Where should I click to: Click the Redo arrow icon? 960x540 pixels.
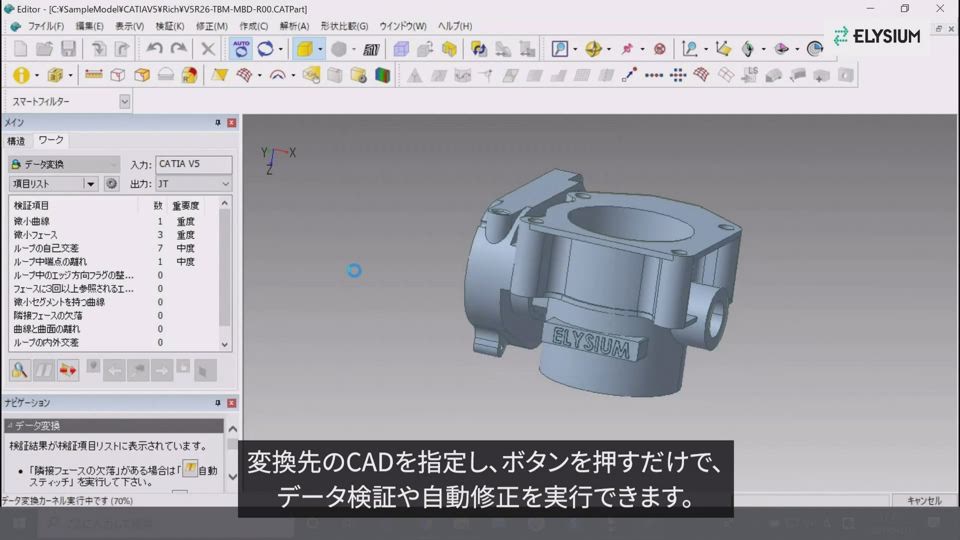point(179,48)
